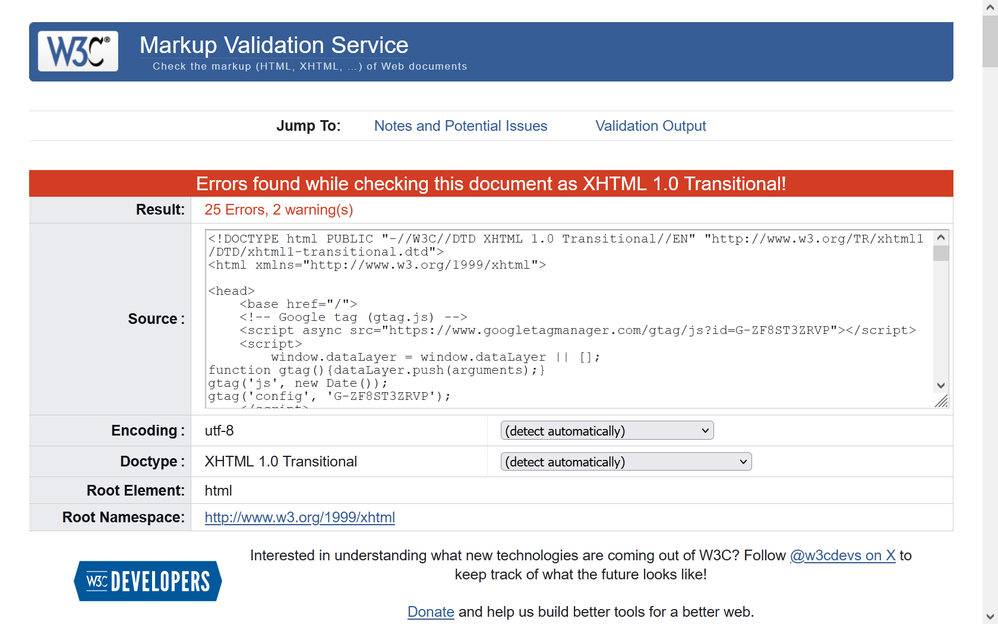Click the source textarea scrollbar thumb
This screenshot has width=998, height=624.
[940, 254]
